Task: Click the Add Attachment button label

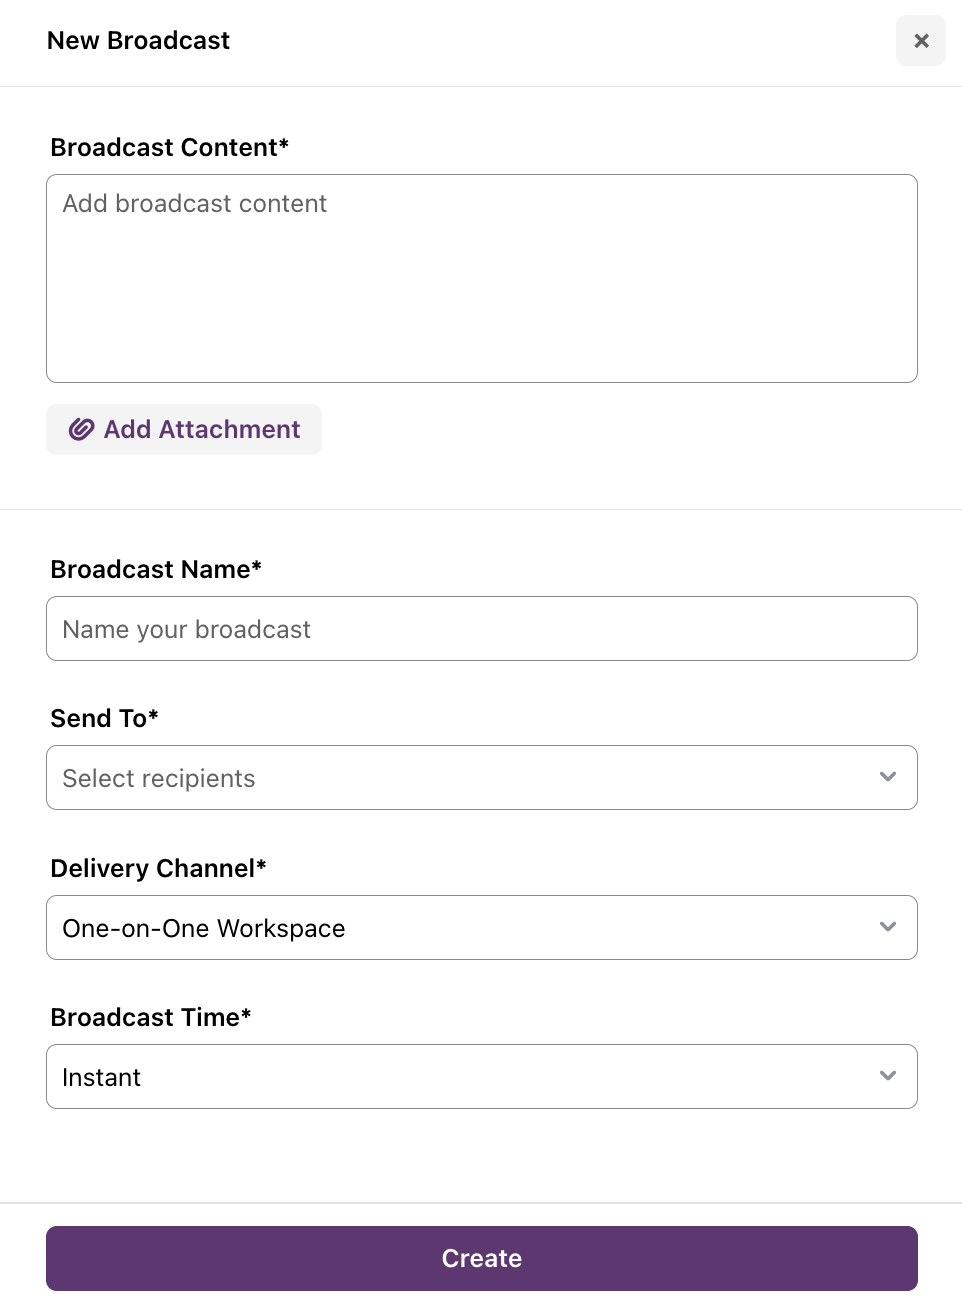Action: pos(202,429)
